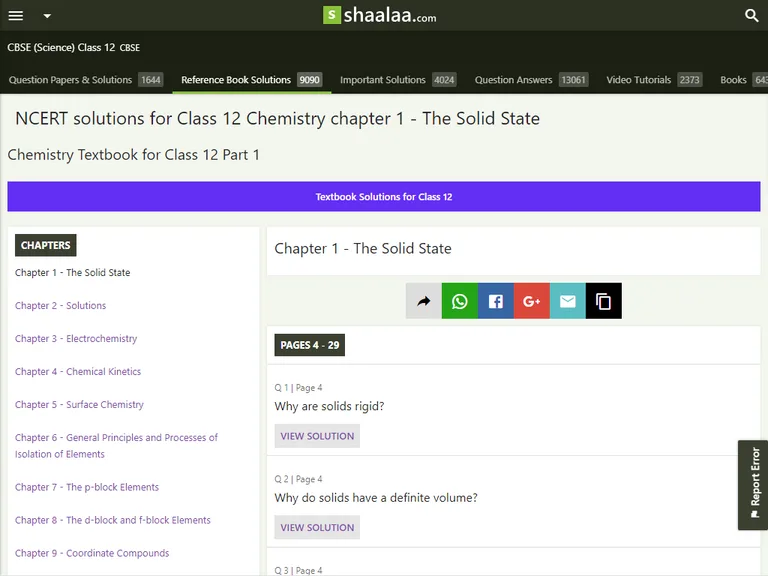Click the CBSE (Science) Class 12 link

click(x=61, y=48)
